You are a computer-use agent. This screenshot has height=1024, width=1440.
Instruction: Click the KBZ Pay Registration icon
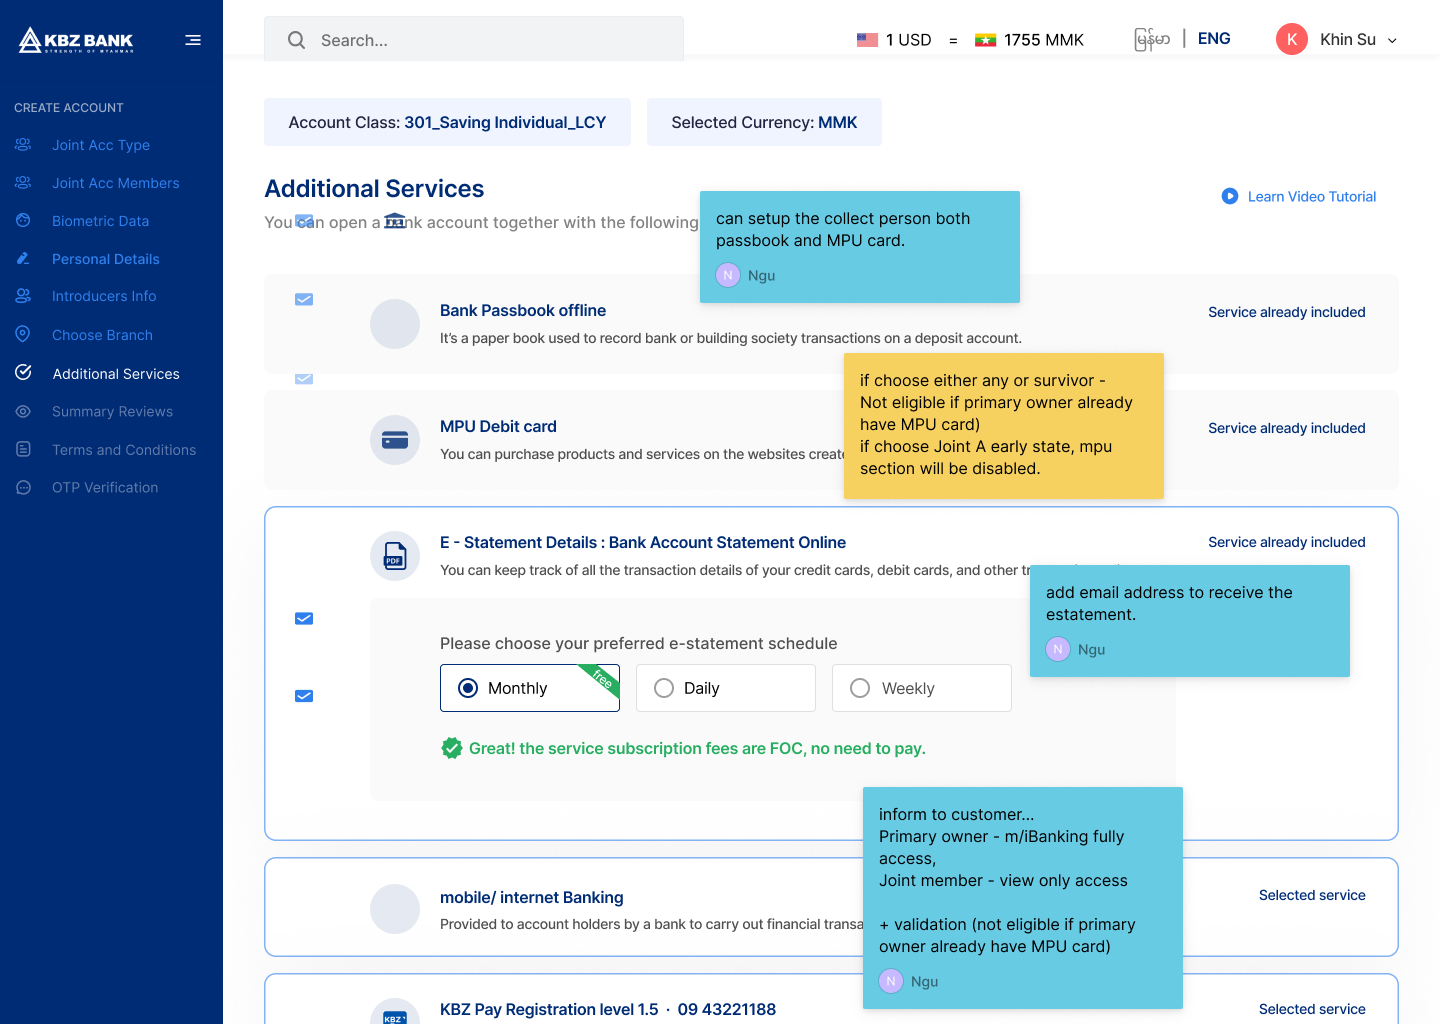pyautogui.click(x=395, y=1011)
